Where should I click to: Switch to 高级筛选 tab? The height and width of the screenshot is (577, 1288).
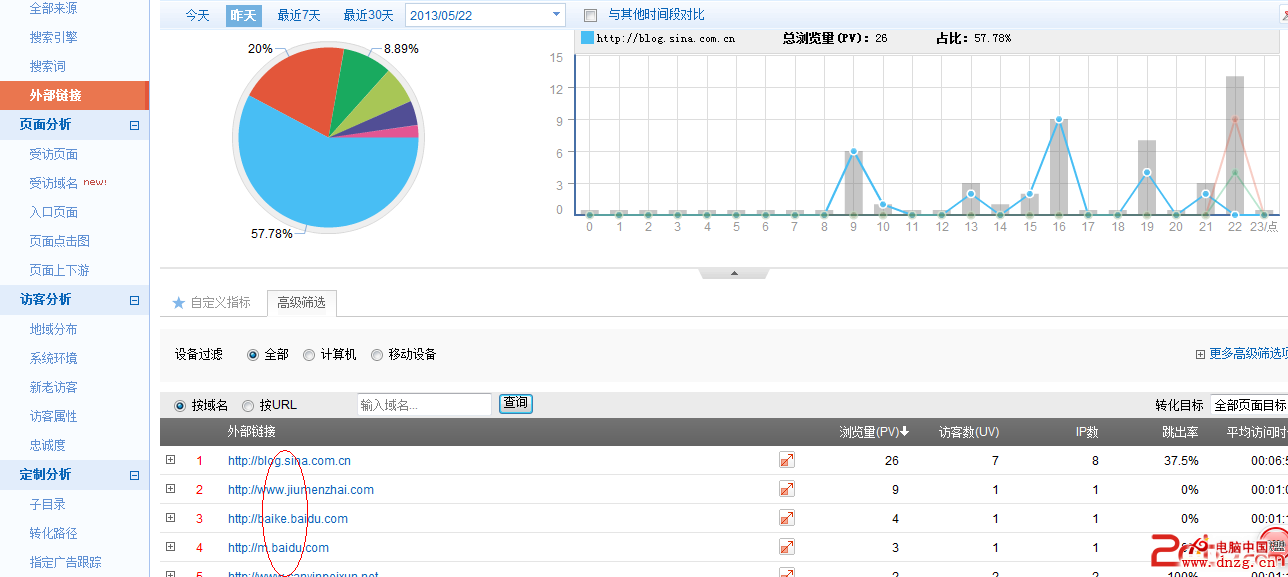pos(301,302)
